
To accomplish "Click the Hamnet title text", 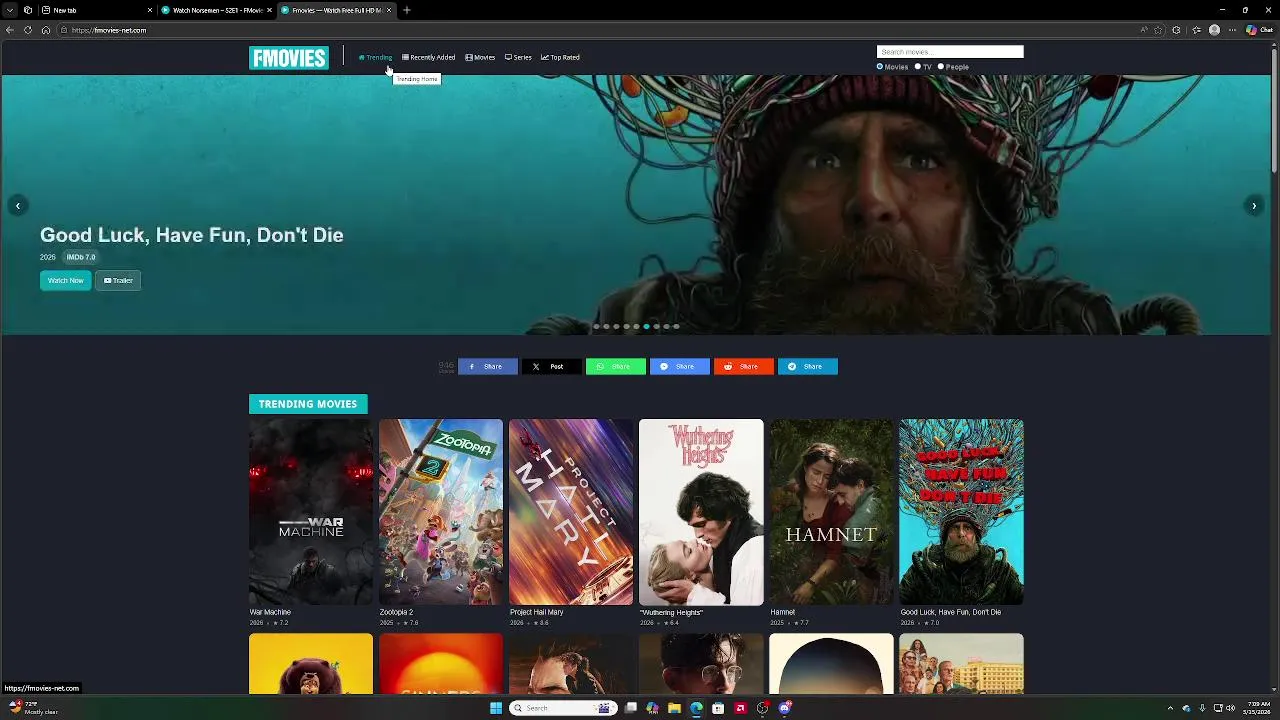I will 783,612.
